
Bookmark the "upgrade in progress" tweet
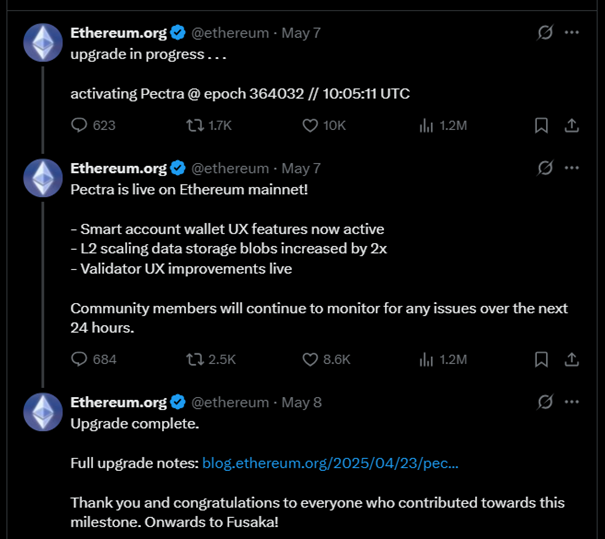[541, 125]
